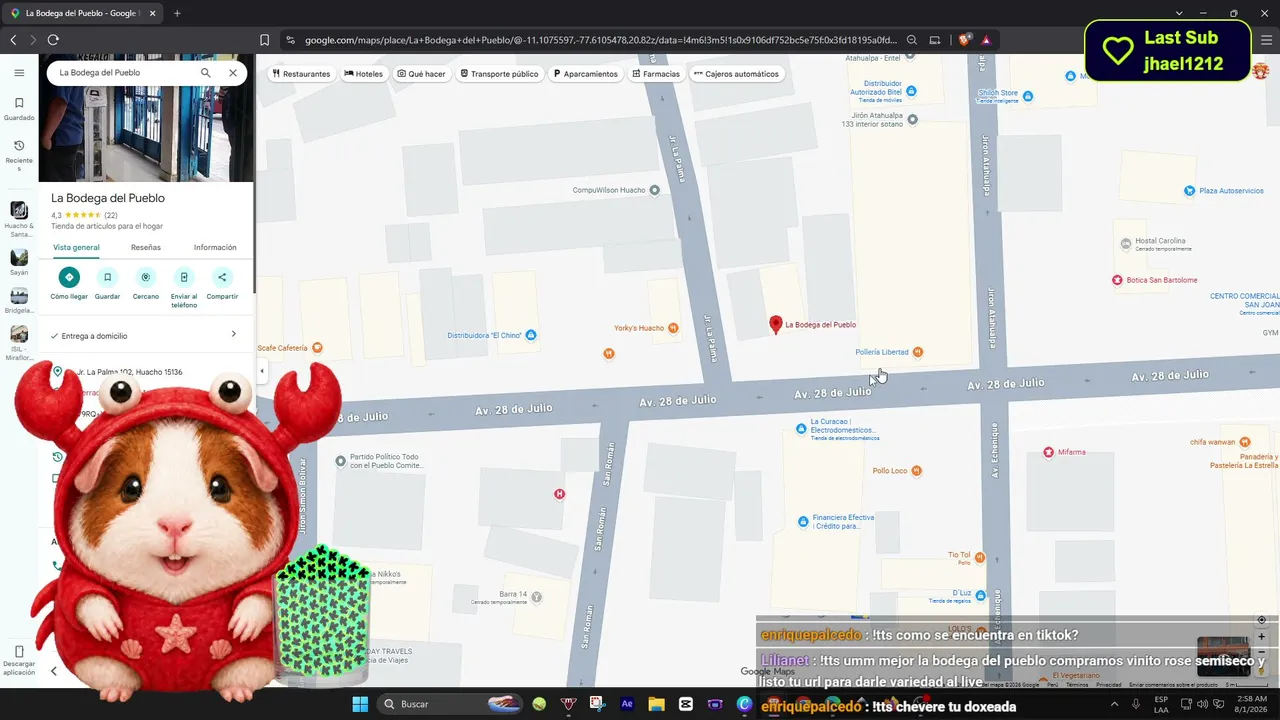The width and height of the screenshot is (1280, 720).
Task: Open File Explorer from the taskbar
Action: pyautogui.click(x=656, y=704)
